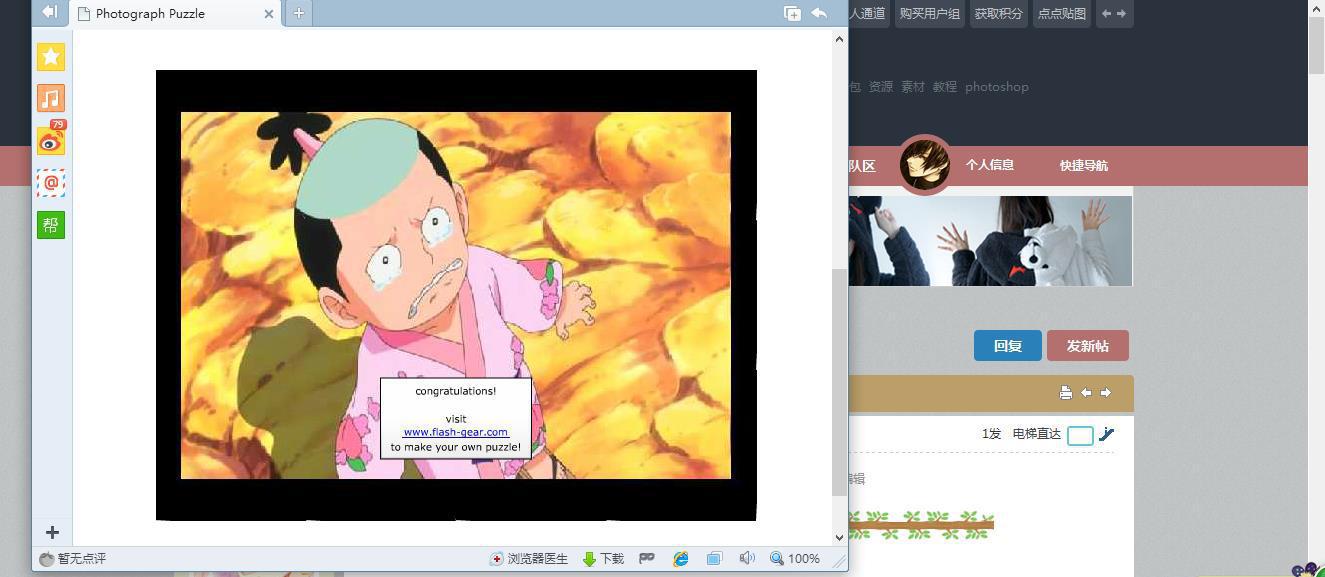Click the green 帮 help sidebar icon
The image size is (1325, 577).
(x=51, y=224)
